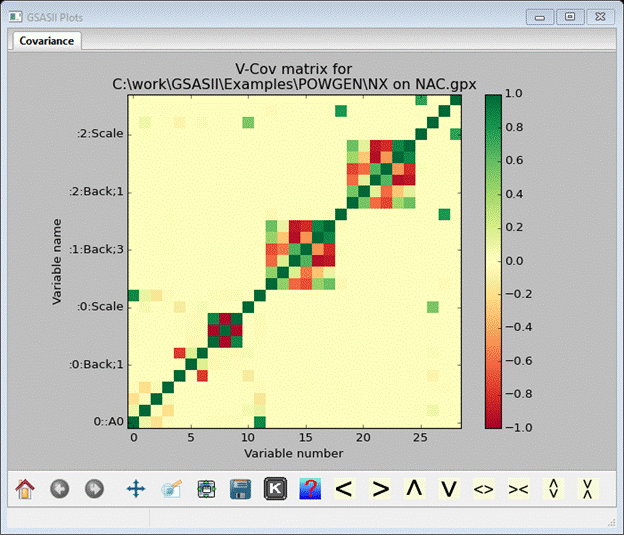
Task: Open help with question mark icon
Action: click(310, 489)
